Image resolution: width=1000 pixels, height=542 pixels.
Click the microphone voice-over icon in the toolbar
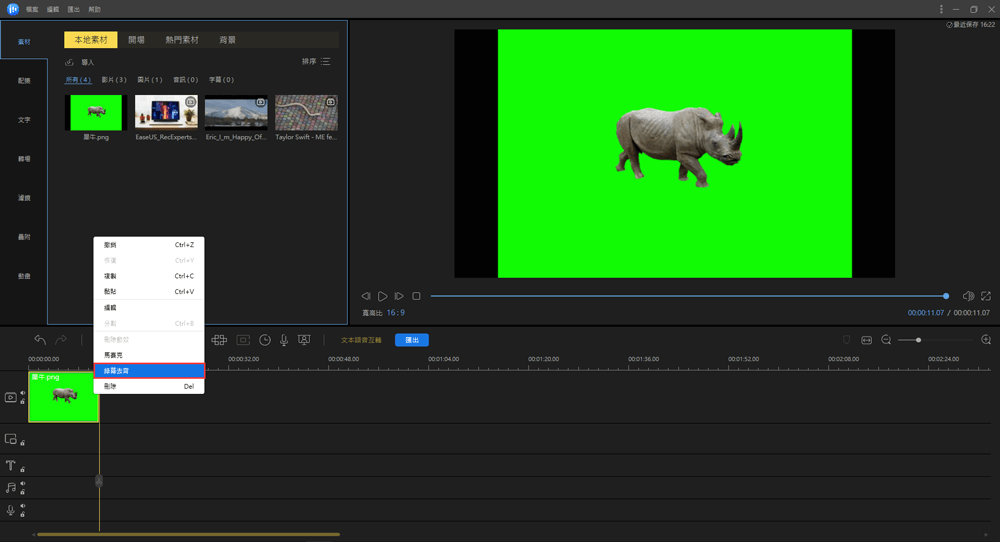click(x=284, y=340)
